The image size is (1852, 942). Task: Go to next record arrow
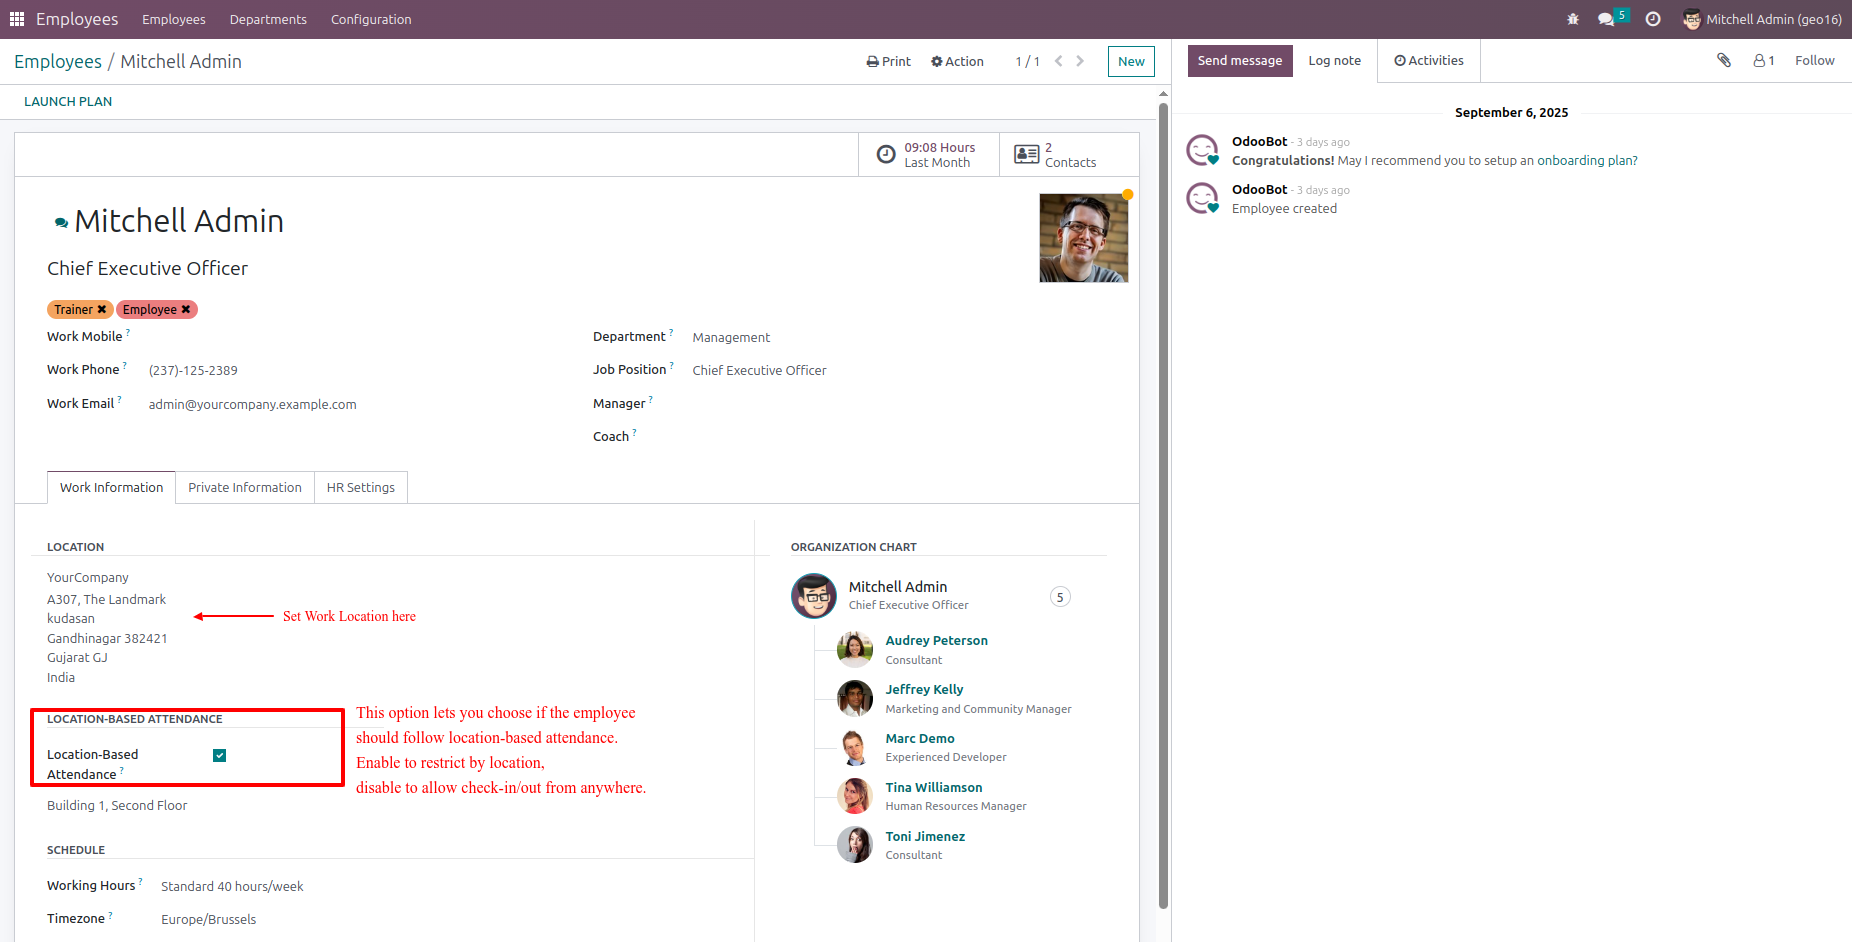point(1080,61)
